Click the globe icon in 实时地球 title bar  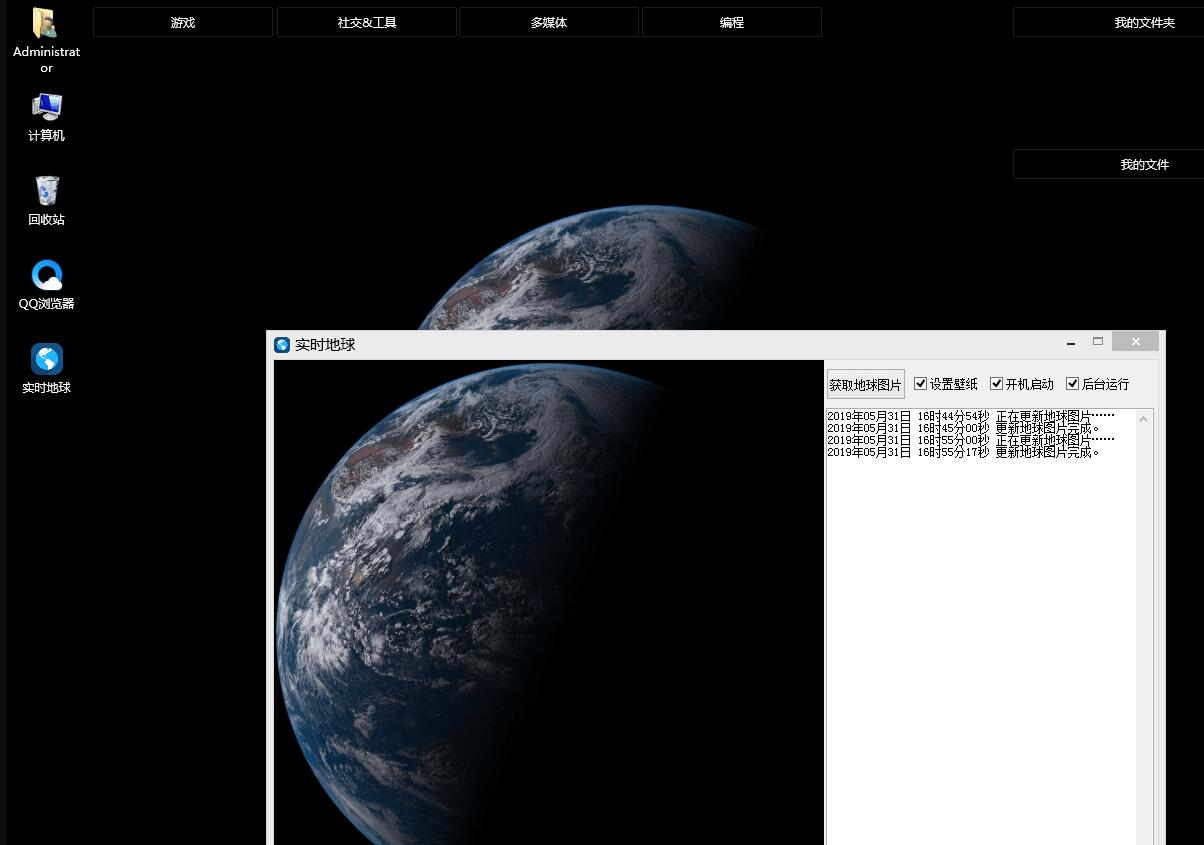pyautogui.click(x=282, y=345)
